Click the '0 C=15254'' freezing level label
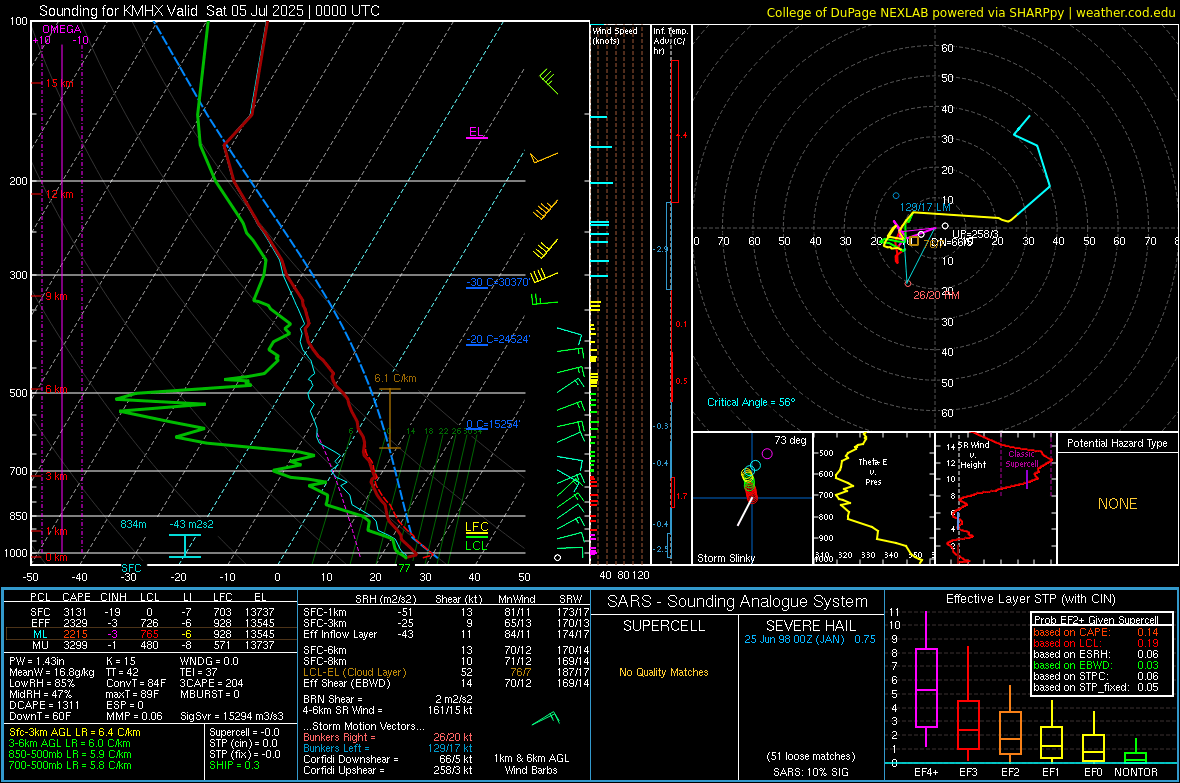 [493, 424]
